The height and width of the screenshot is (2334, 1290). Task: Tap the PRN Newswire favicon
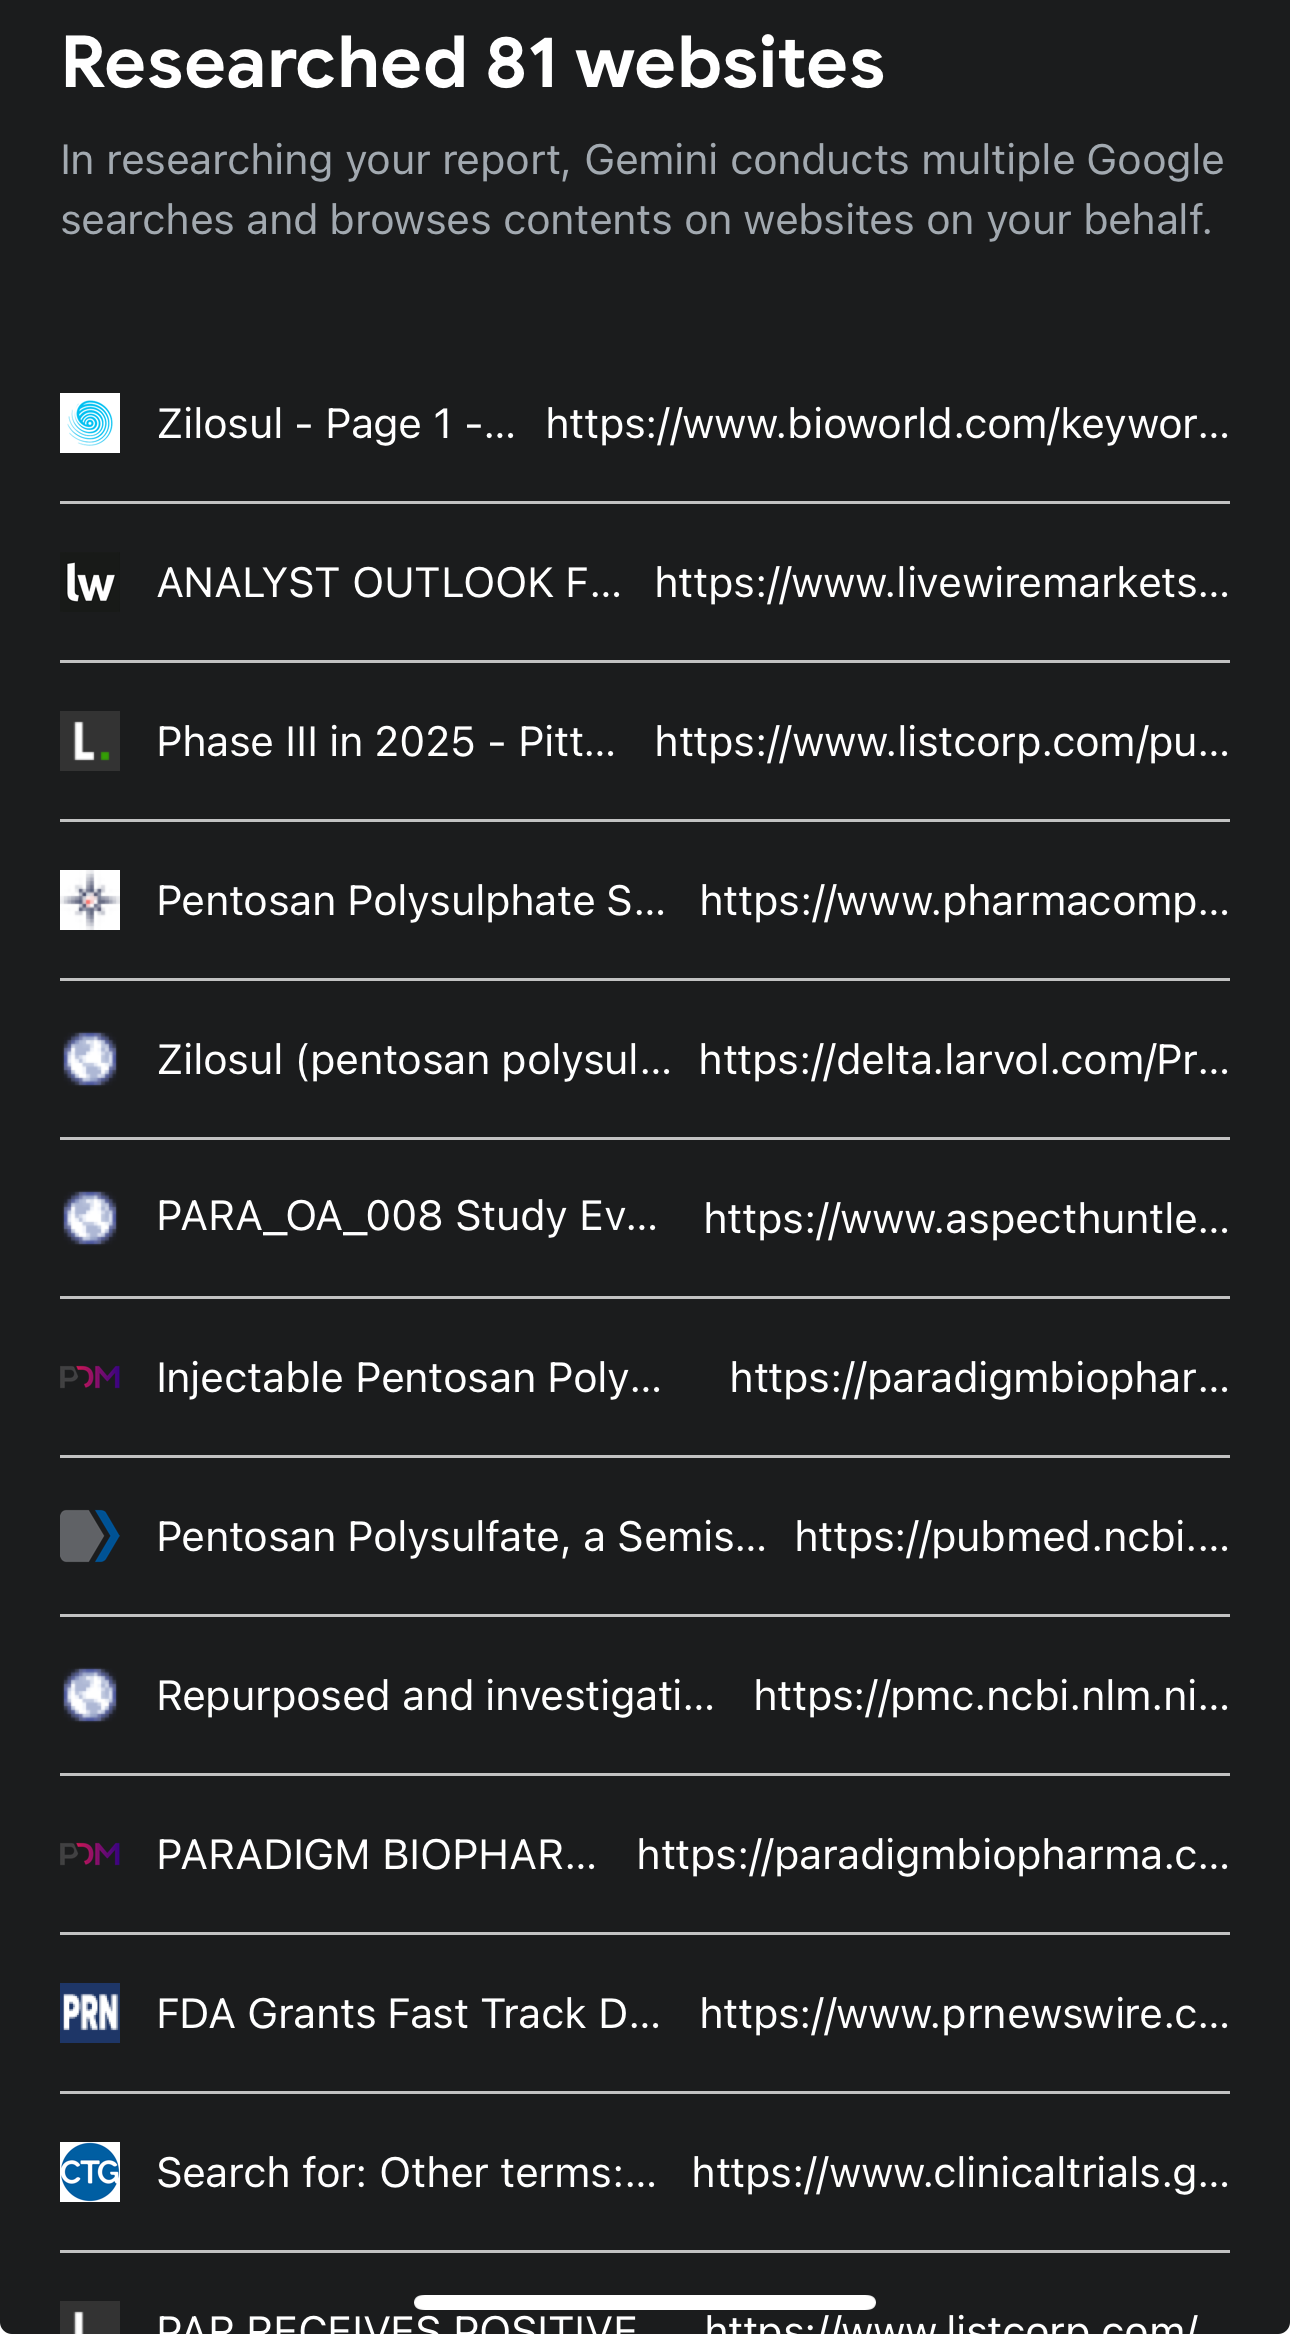coord(90,2013)
